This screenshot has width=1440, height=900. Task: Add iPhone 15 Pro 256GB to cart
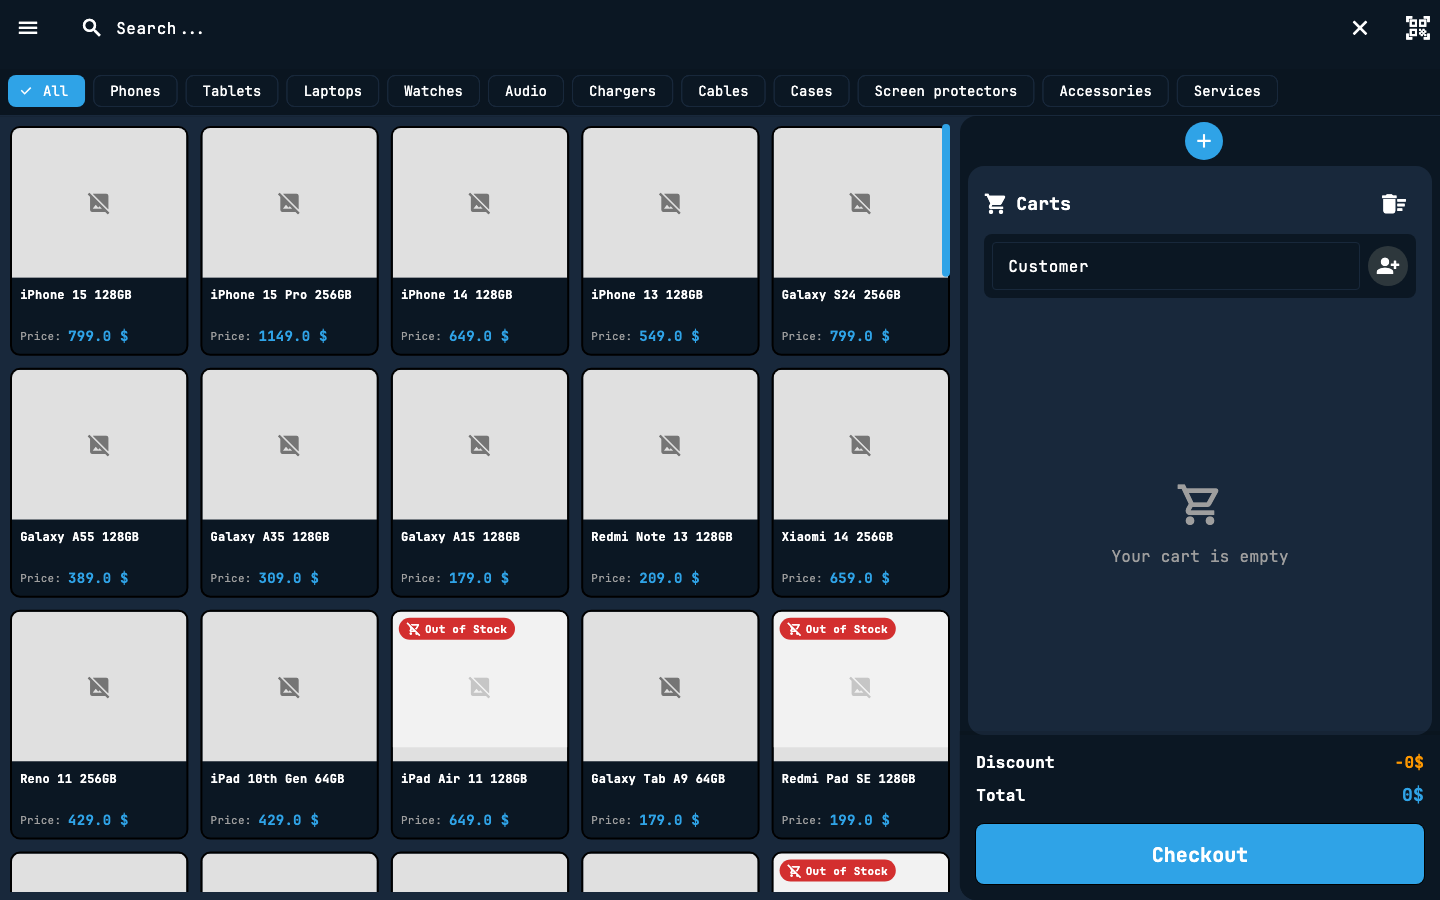pos(290,241)
